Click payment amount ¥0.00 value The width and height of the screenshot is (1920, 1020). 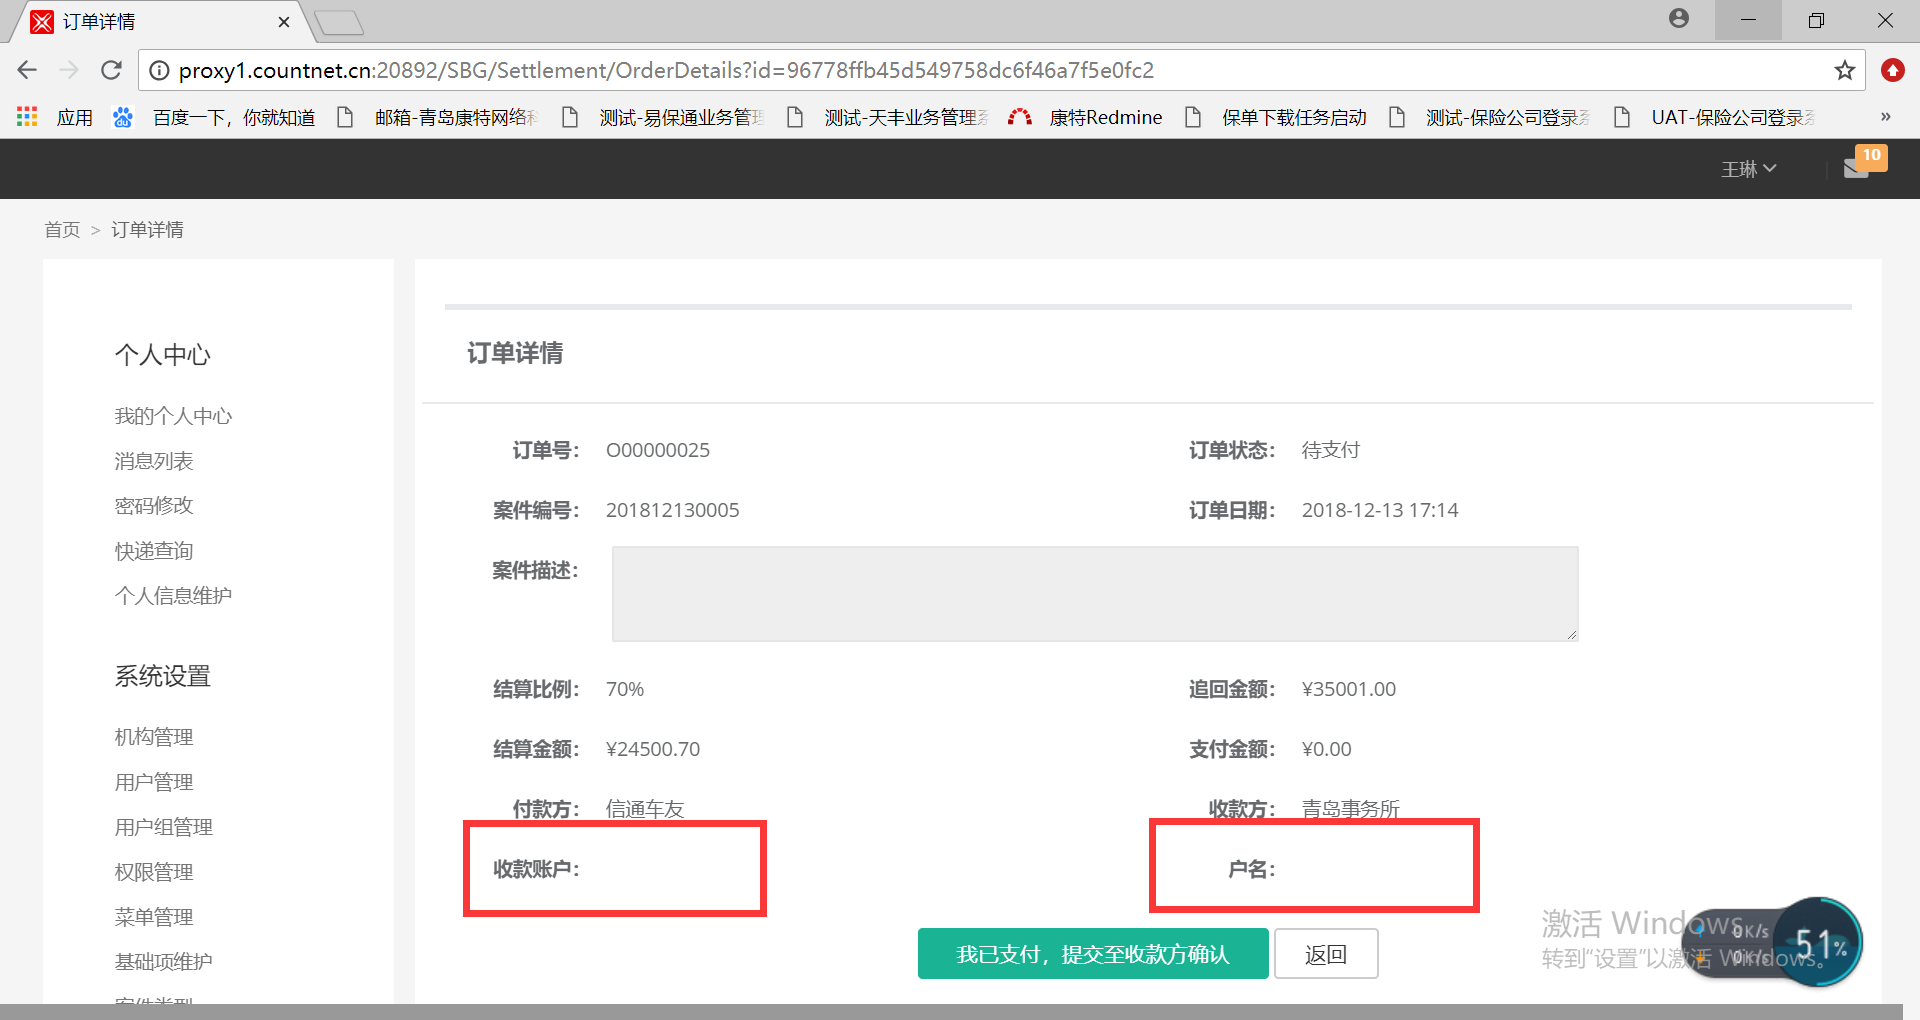pyautogui.click(x=1327, y=749)
